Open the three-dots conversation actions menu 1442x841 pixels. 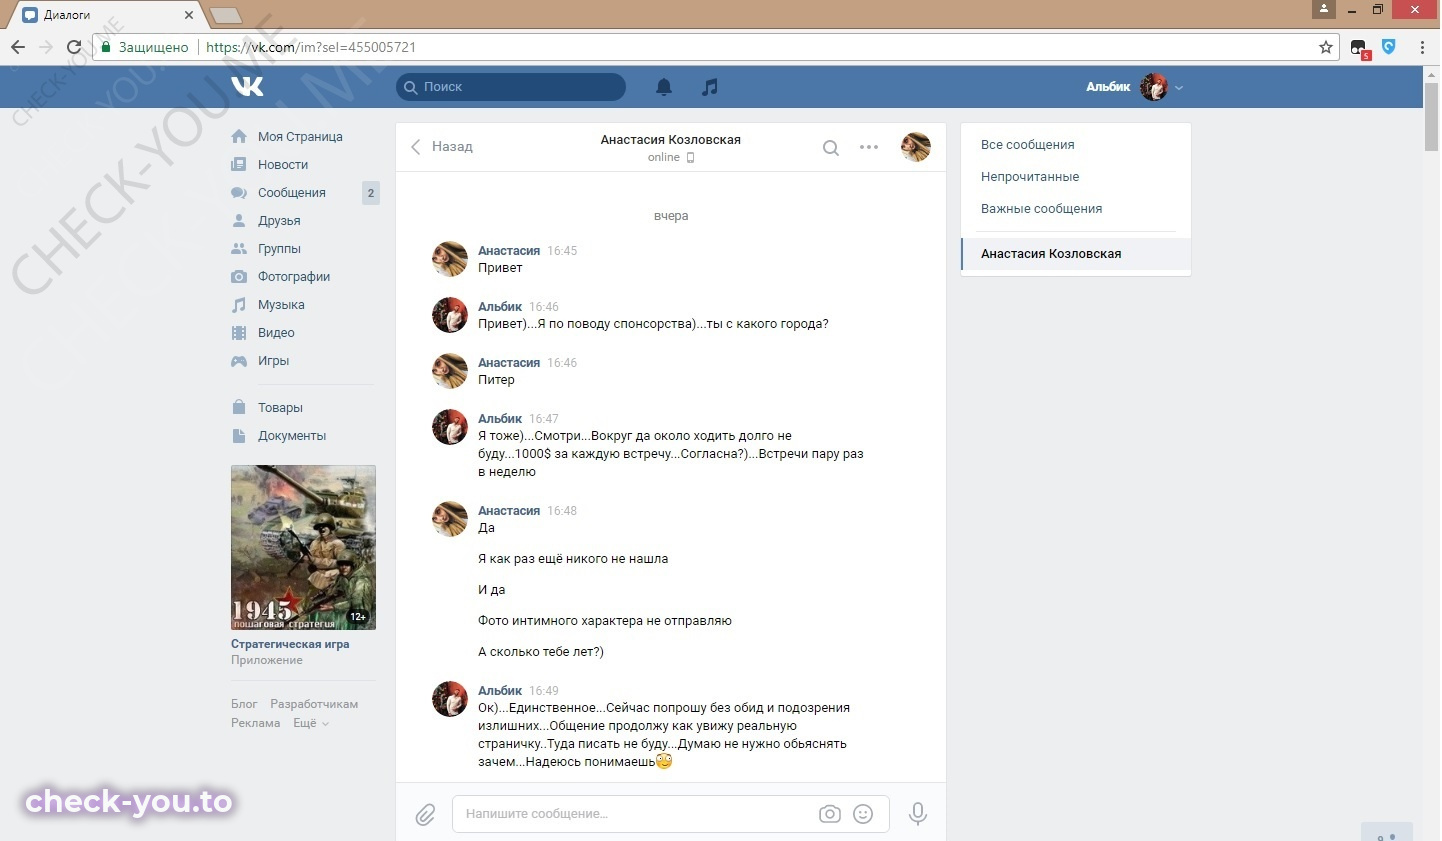click(x=869, y=147)
